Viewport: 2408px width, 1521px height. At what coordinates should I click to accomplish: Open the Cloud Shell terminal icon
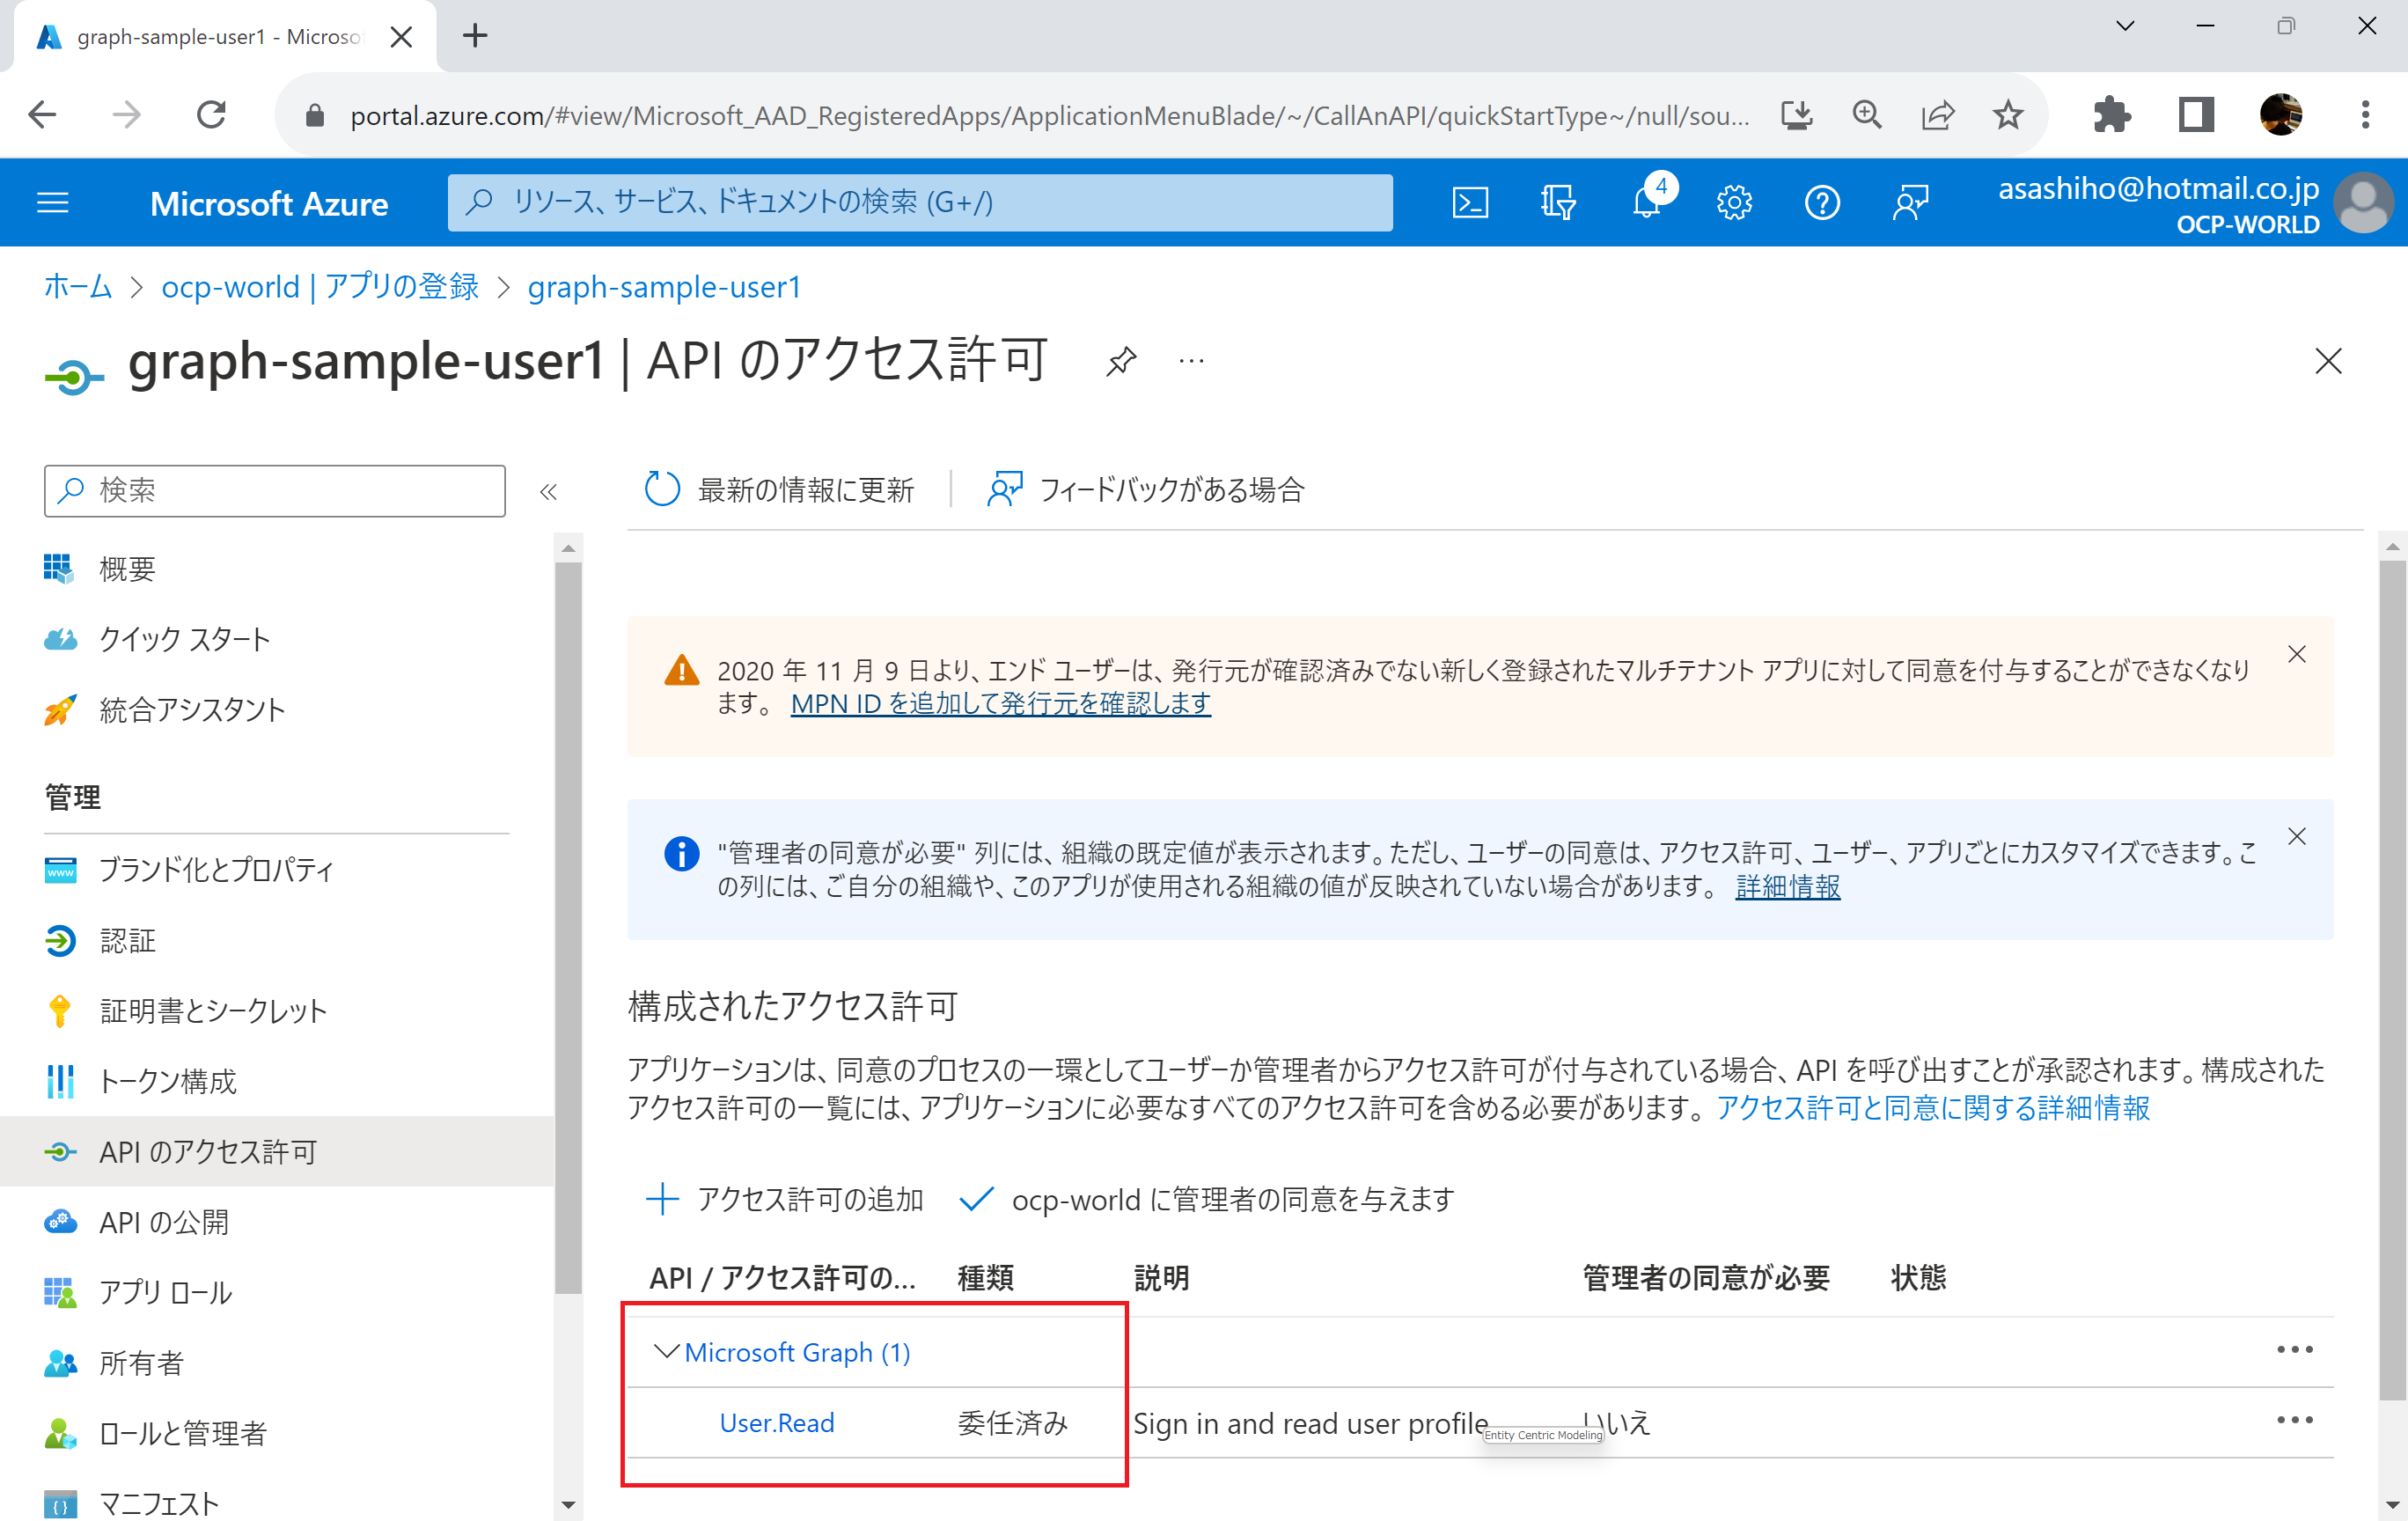pos(1469,202)
